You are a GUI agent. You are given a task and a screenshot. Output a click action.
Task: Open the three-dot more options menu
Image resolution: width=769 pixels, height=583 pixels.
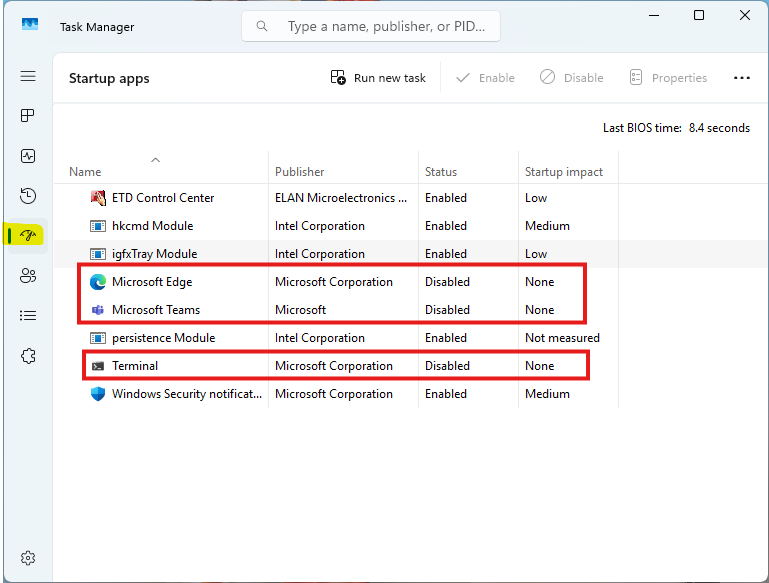point(741,78)
